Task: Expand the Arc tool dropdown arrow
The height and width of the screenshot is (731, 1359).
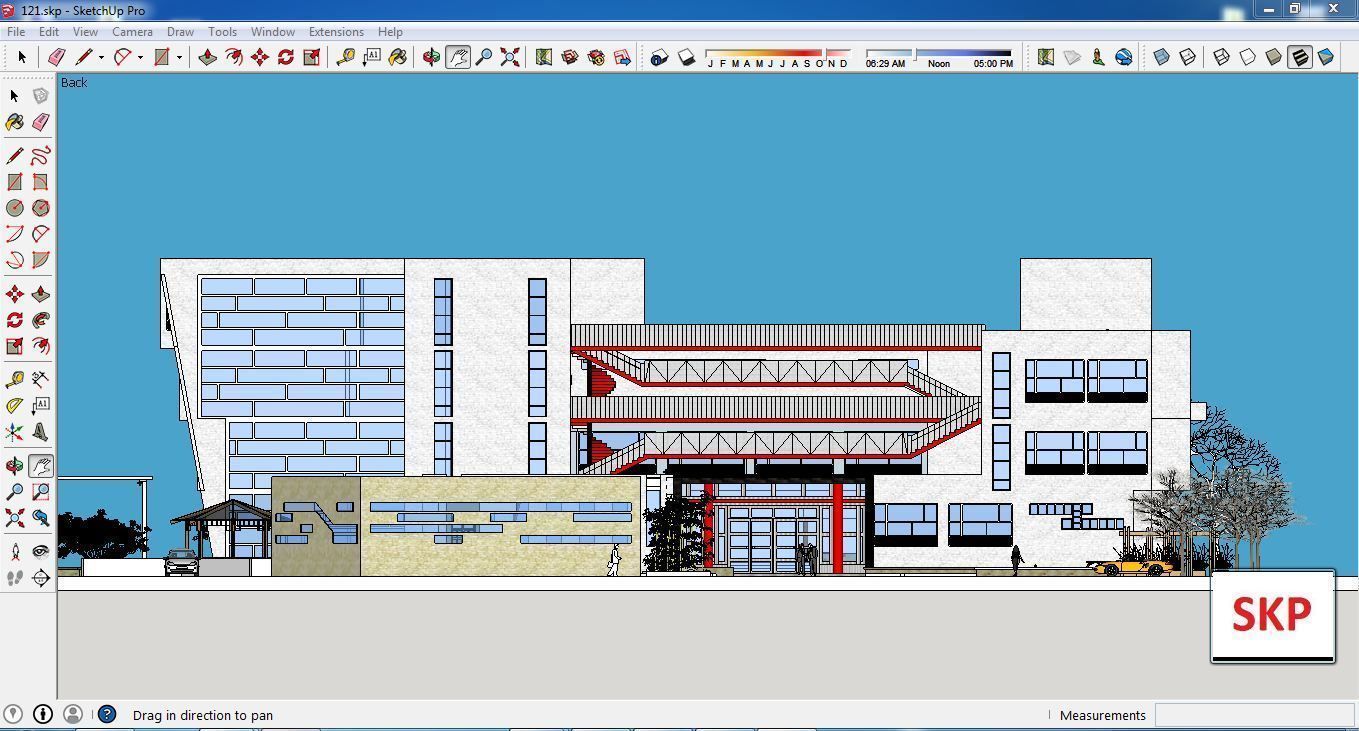Action: [x=140, y=57]
